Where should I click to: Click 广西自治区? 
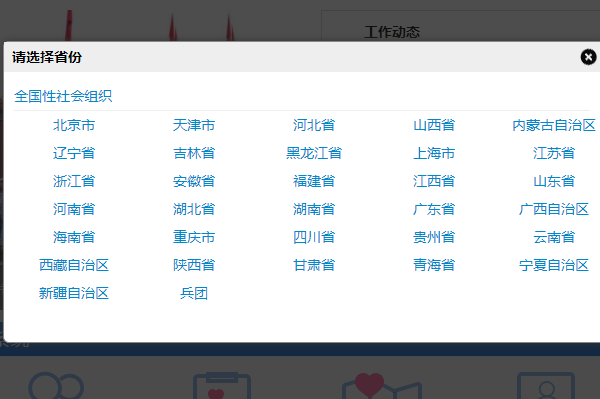pyautogui.click(x=554, y=209)
